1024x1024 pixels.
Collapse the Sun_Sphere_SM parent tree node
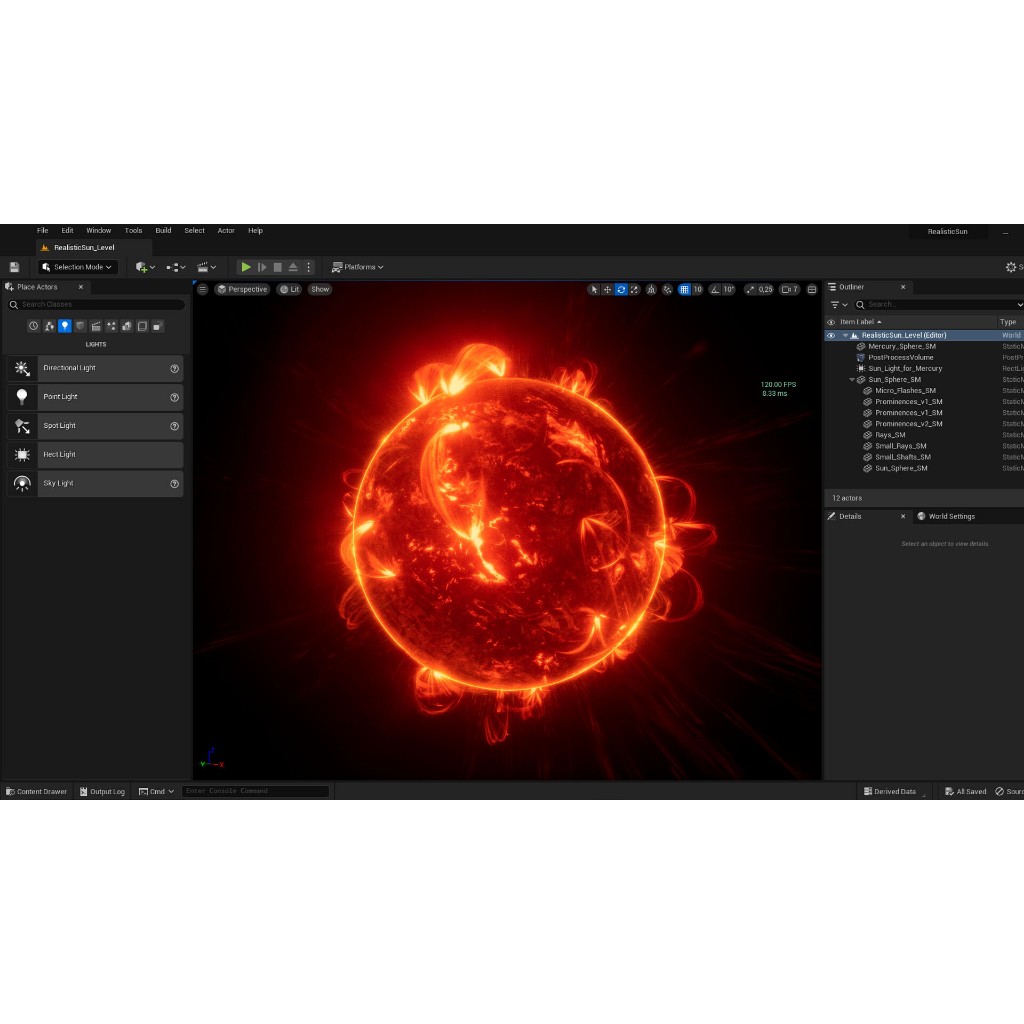[852, 379]
